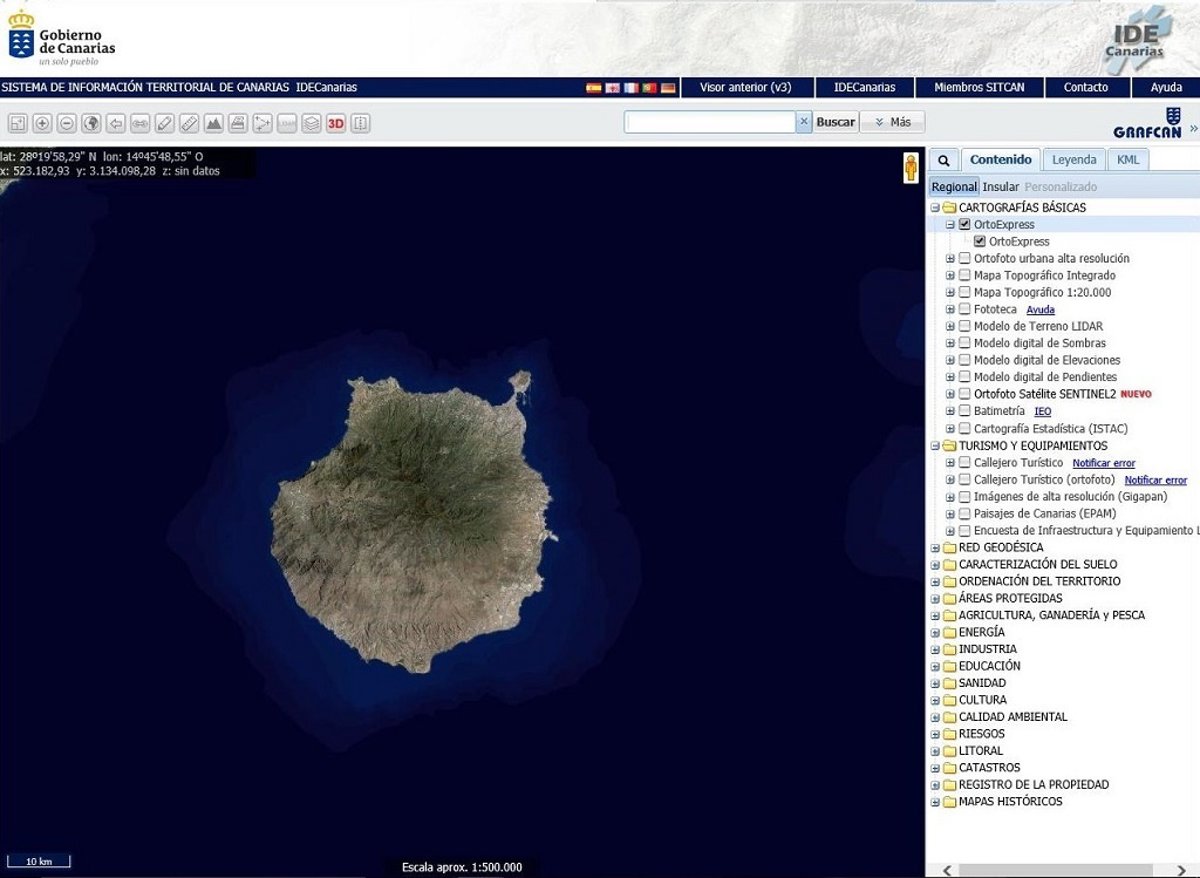Viewport: 1200px width, 878px height.
Task: Open the KML tab
Action: 1128,160
